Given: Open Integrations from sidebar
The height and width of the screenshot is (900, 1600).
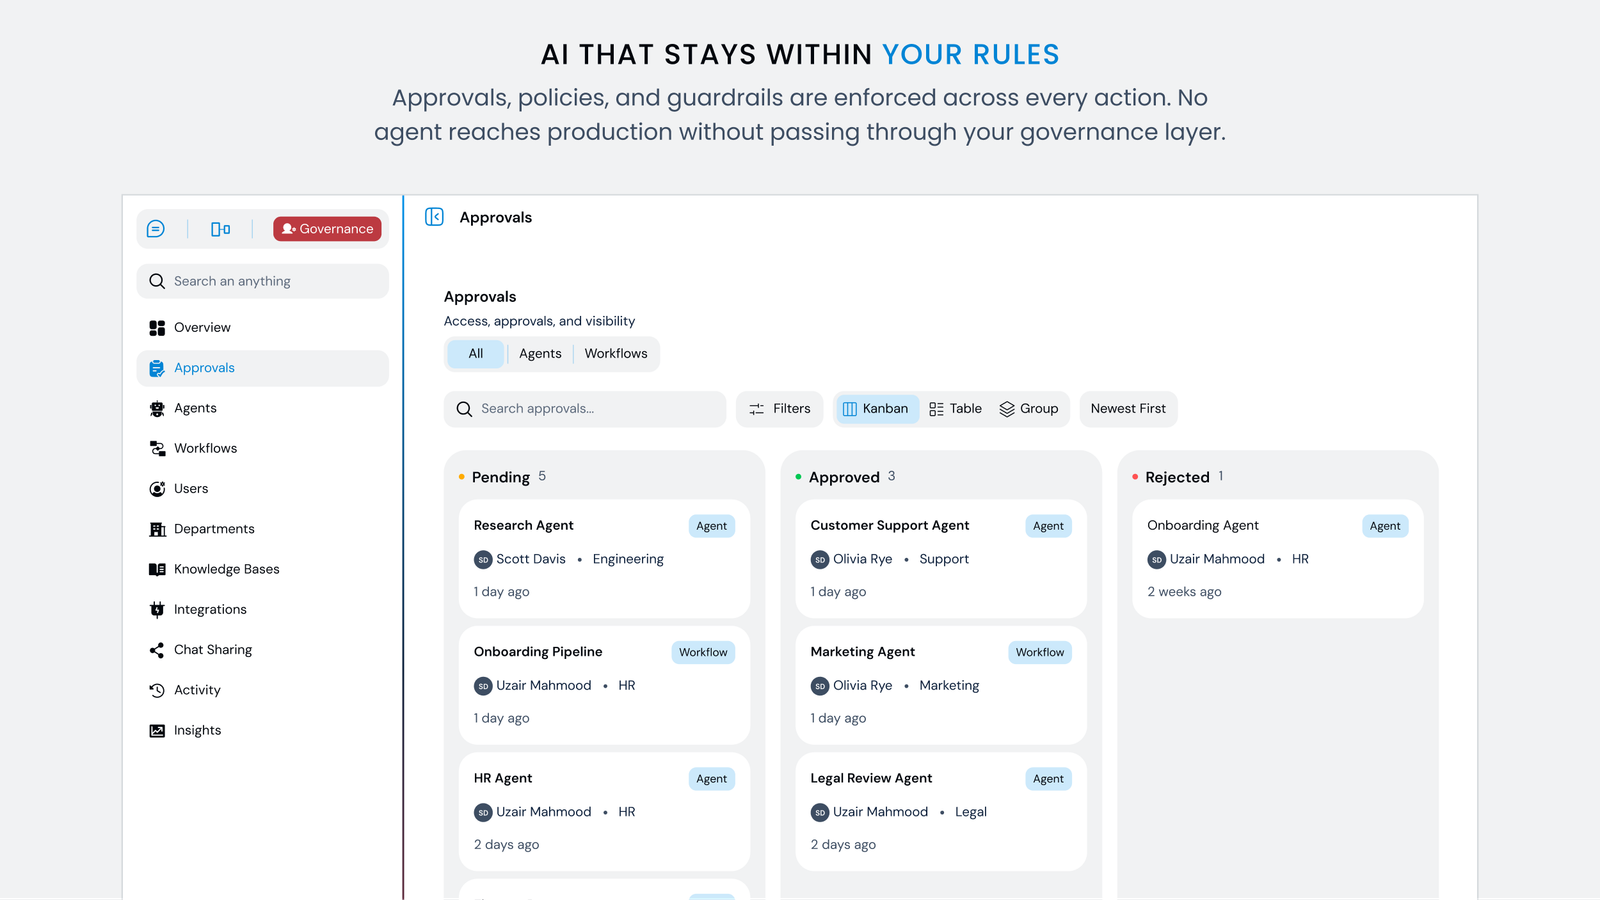Looking at the screenshot, I should pyautogui.click(x=210, y=609).
